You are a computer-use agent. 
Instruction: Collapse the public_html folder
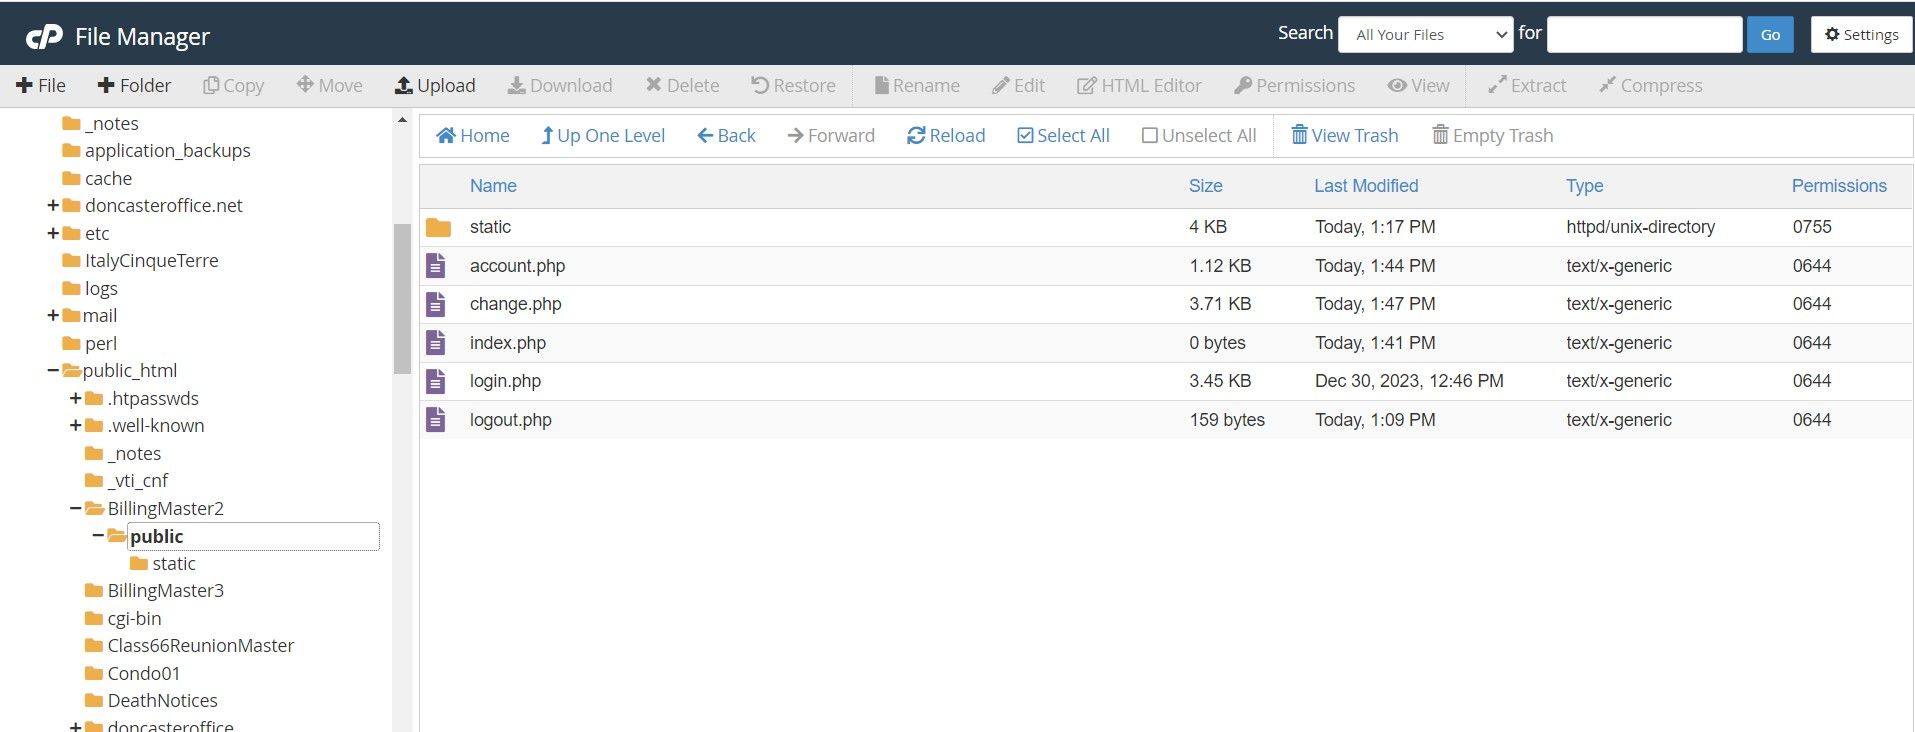(x=53, y=371)
